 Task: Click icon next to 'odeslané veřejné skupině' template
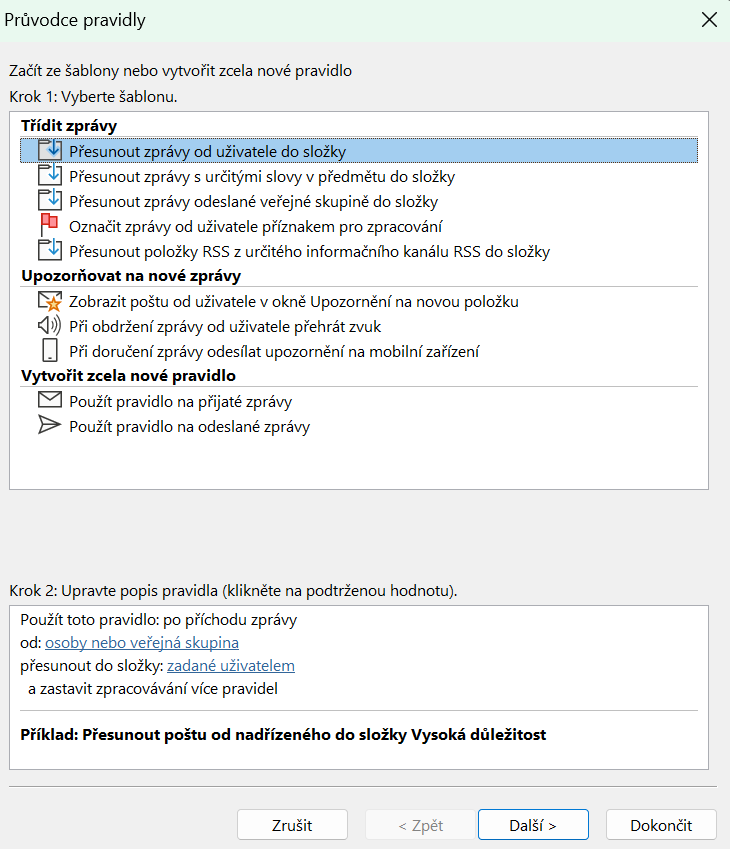pyautogui.click(x=50, y=201)
